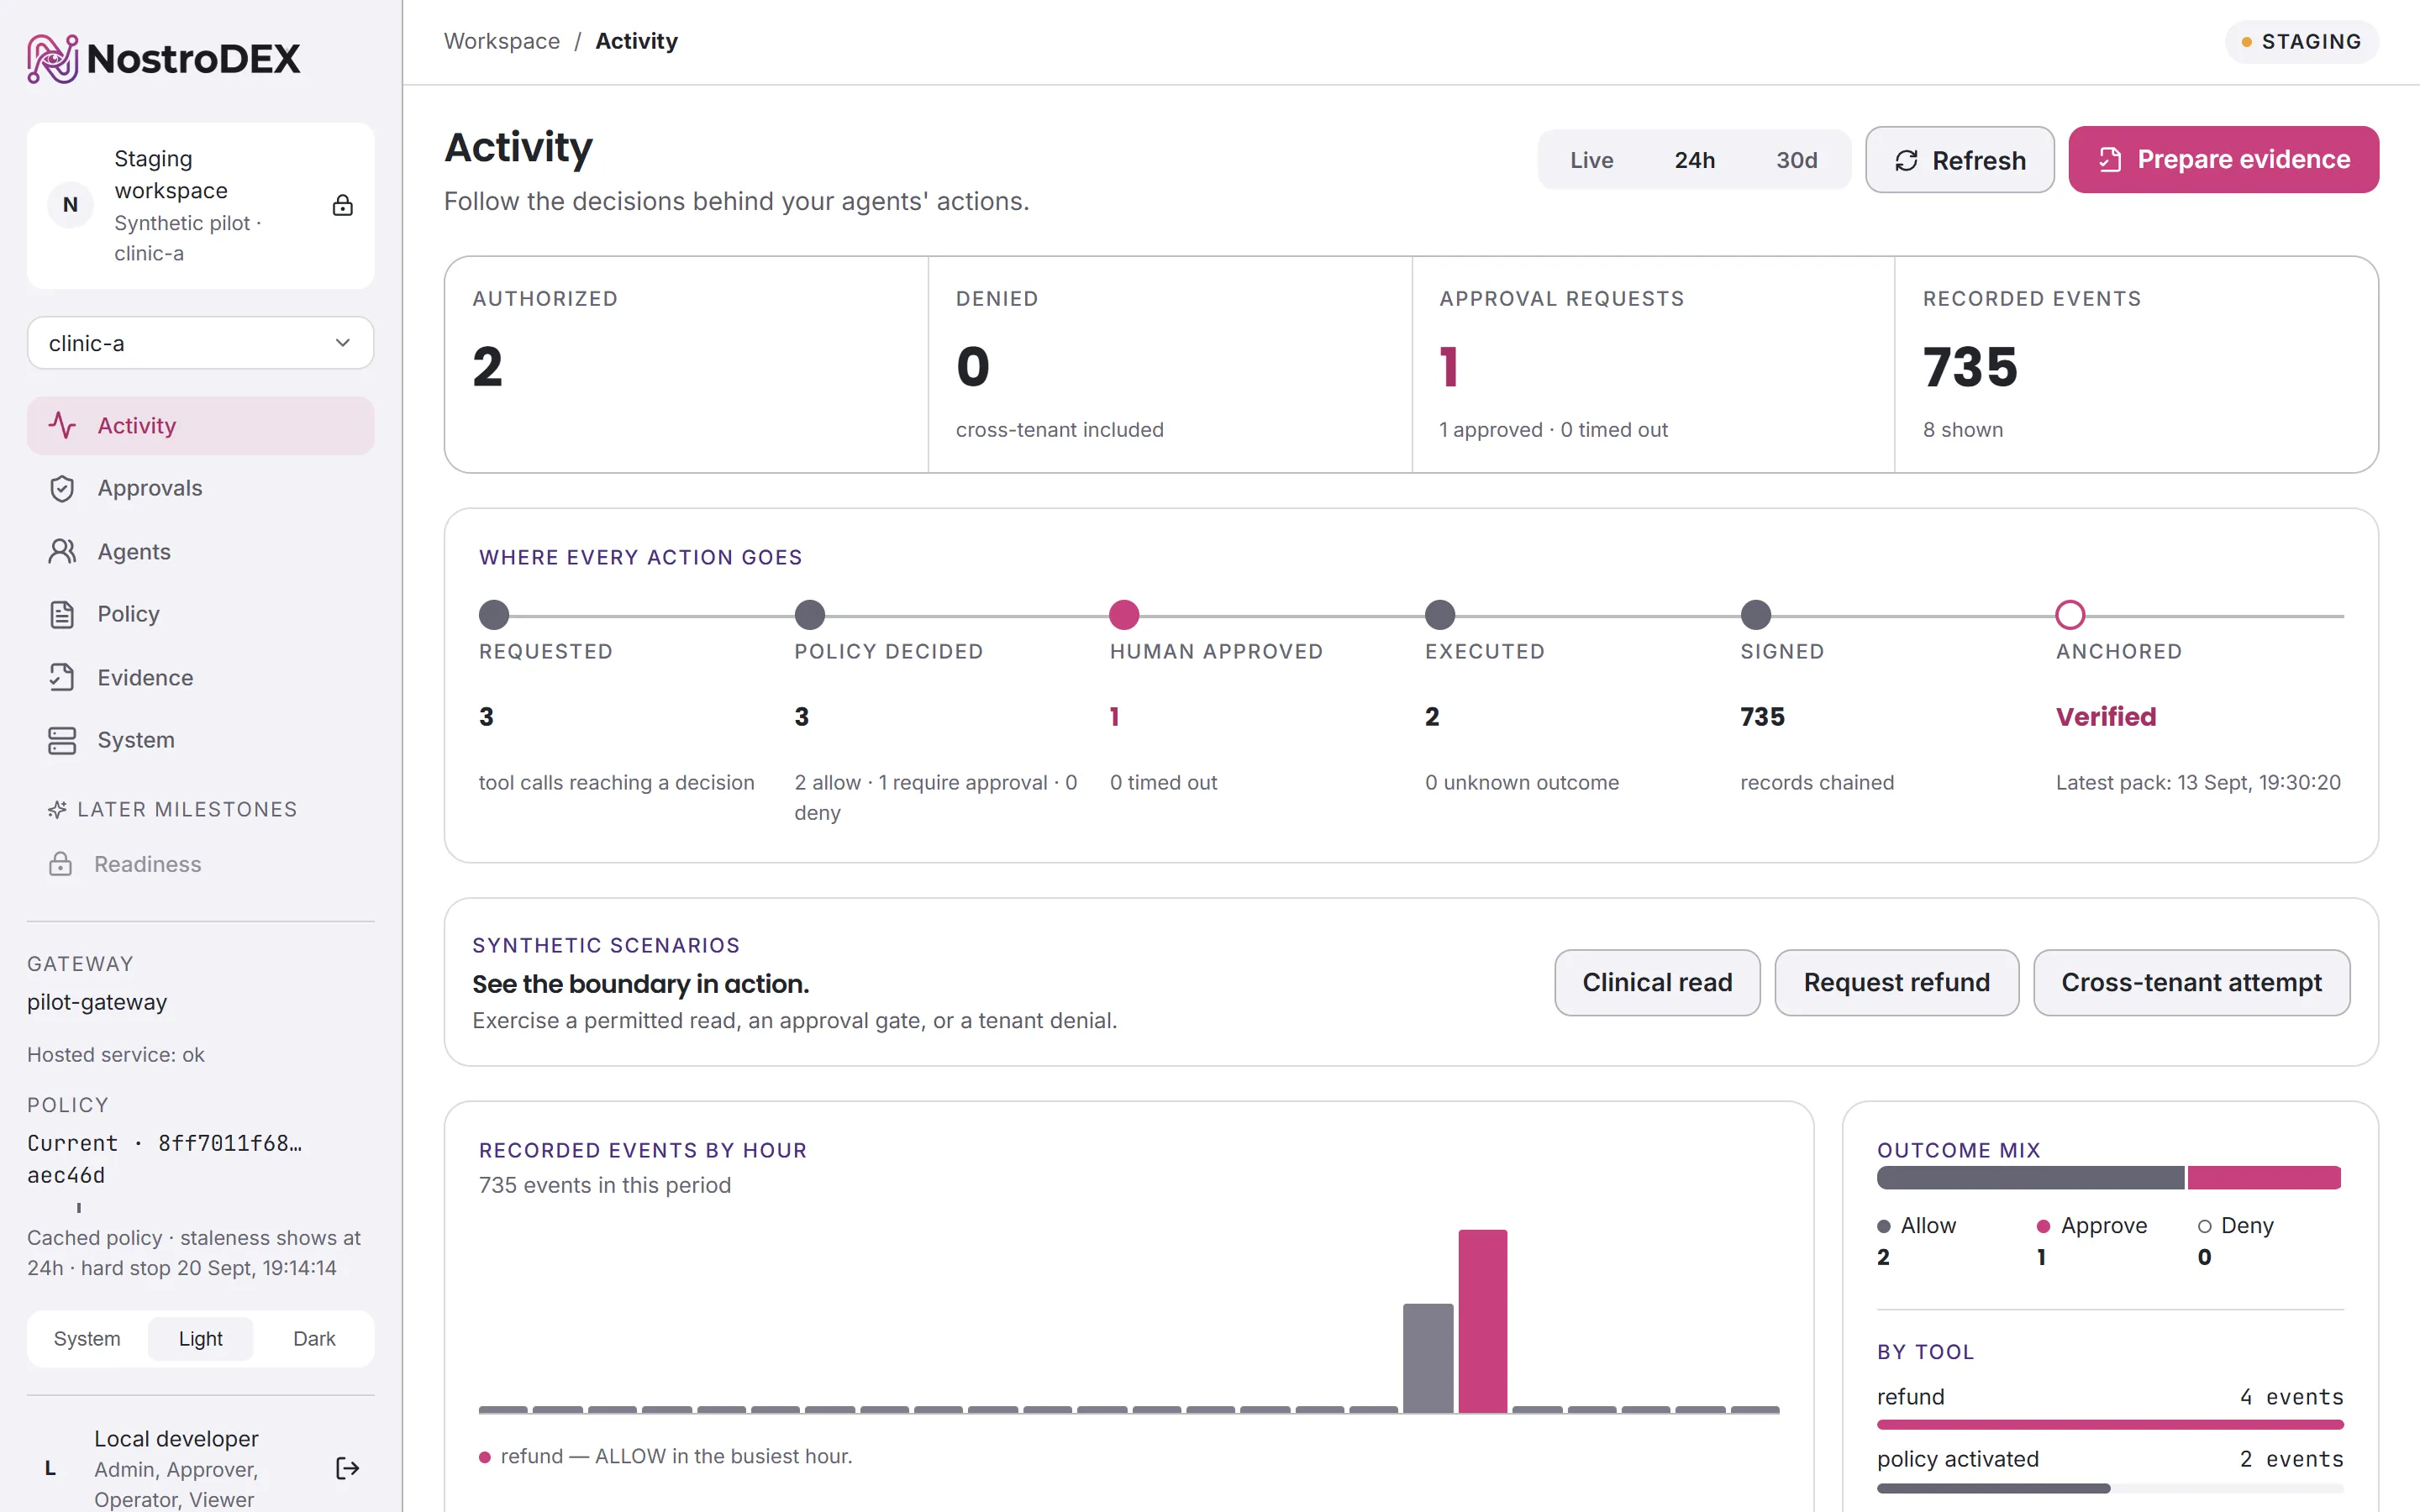Viewport: 2420px width, 1512px height.
Task: Click the Approve legend dot
Action: click(2044, 1226)
